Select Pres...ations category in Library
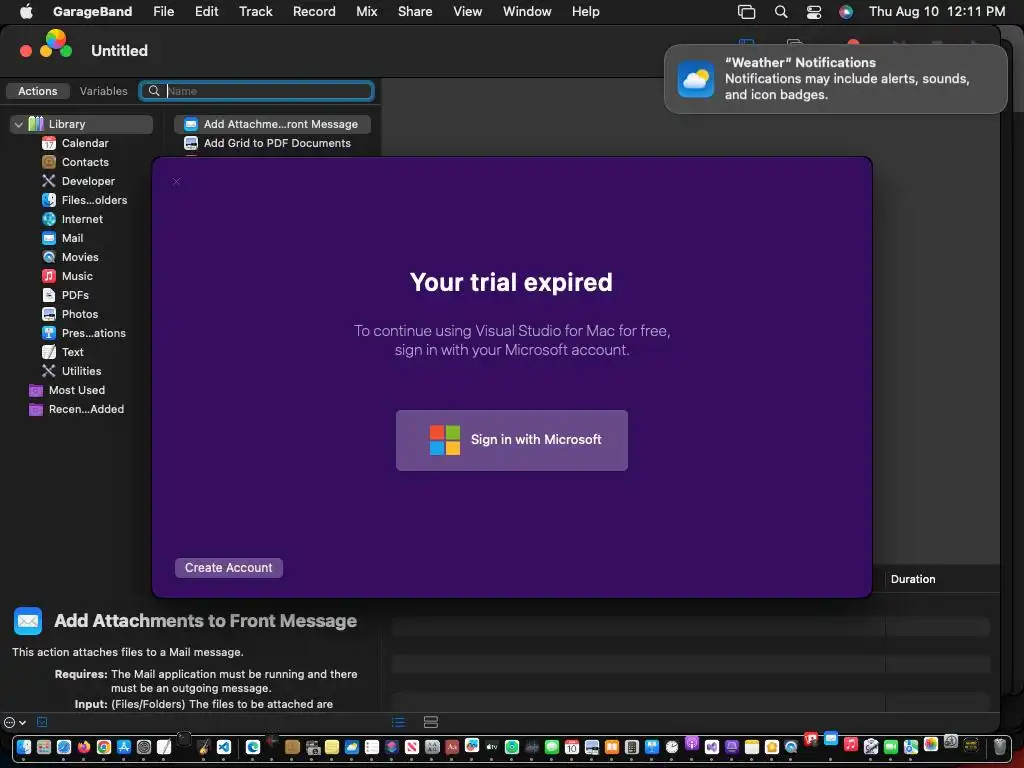Image resolution: width=1024 pixels, height=768 pixels. point(93,332)
